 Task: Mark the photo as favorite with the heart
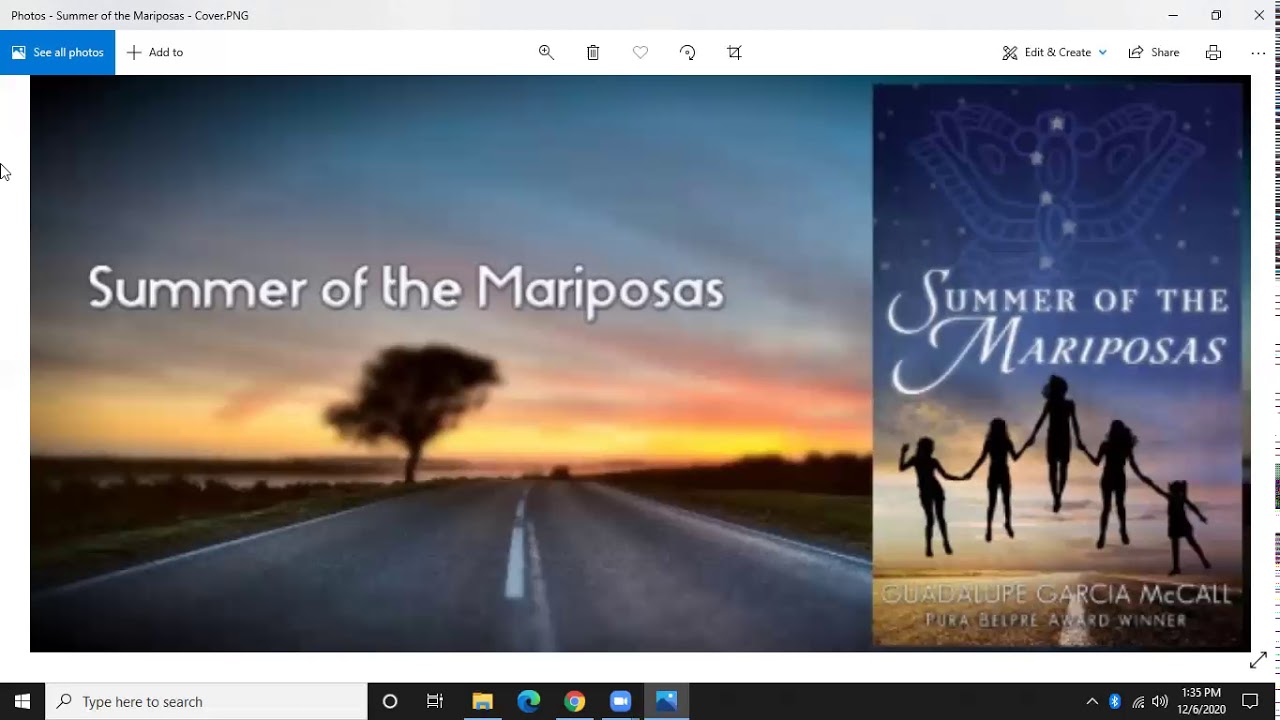[640, 52]
